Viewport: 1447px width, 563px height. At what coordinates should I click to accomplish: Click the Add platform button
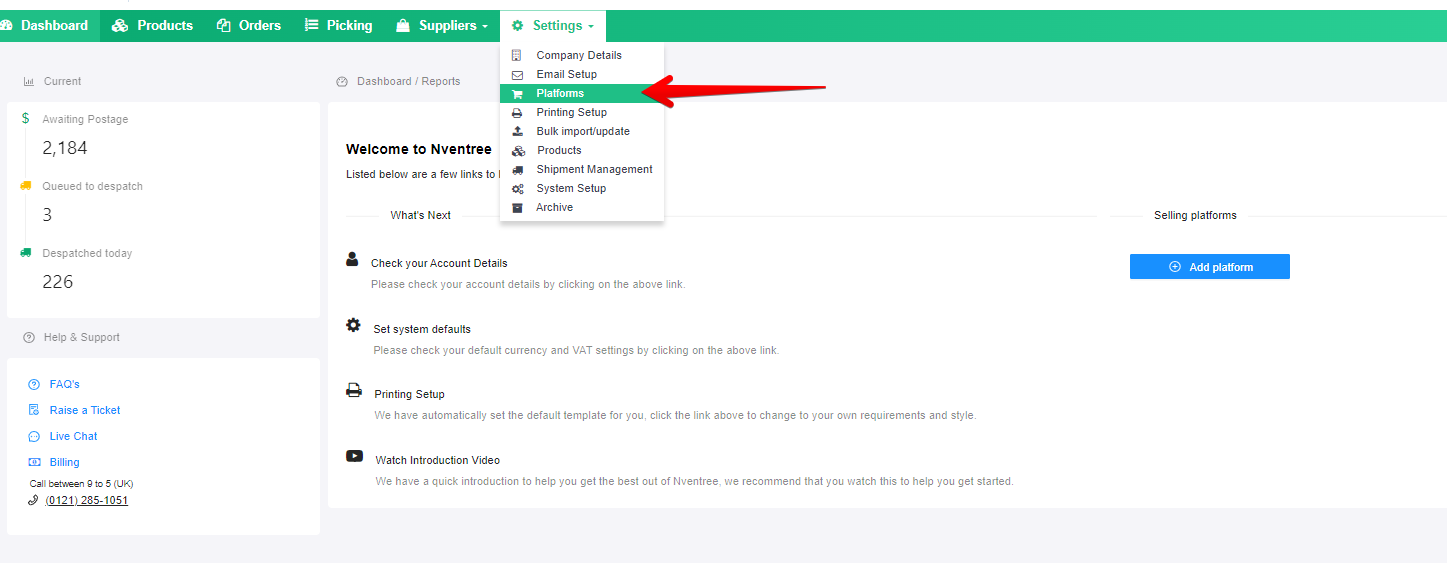coord(1210,267)
